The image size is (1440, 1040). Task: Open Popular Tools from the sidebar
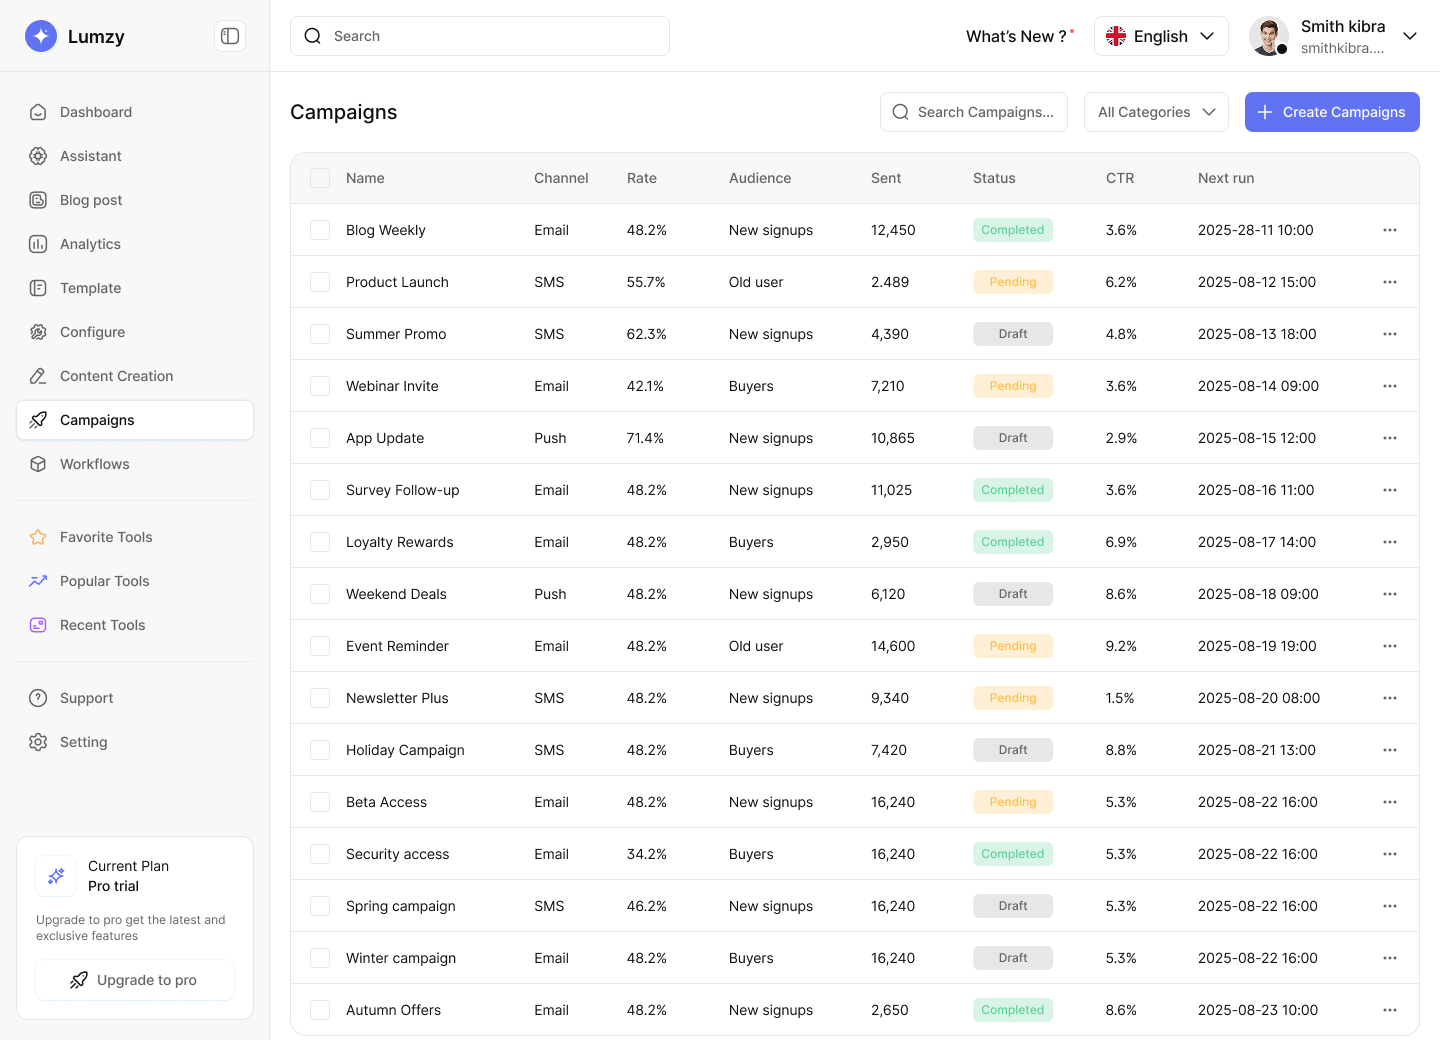pyautogui.click(x=103, y=581)
